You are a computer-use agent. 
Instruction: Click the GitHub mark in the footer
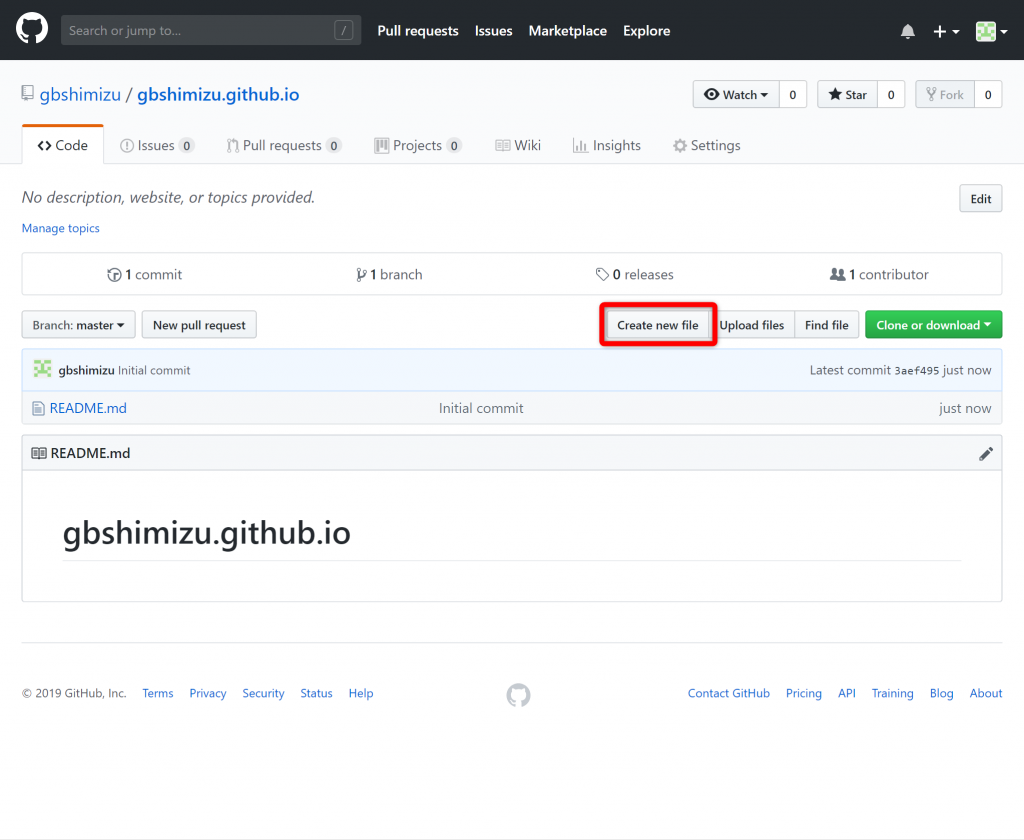click(x=518, y=694)
